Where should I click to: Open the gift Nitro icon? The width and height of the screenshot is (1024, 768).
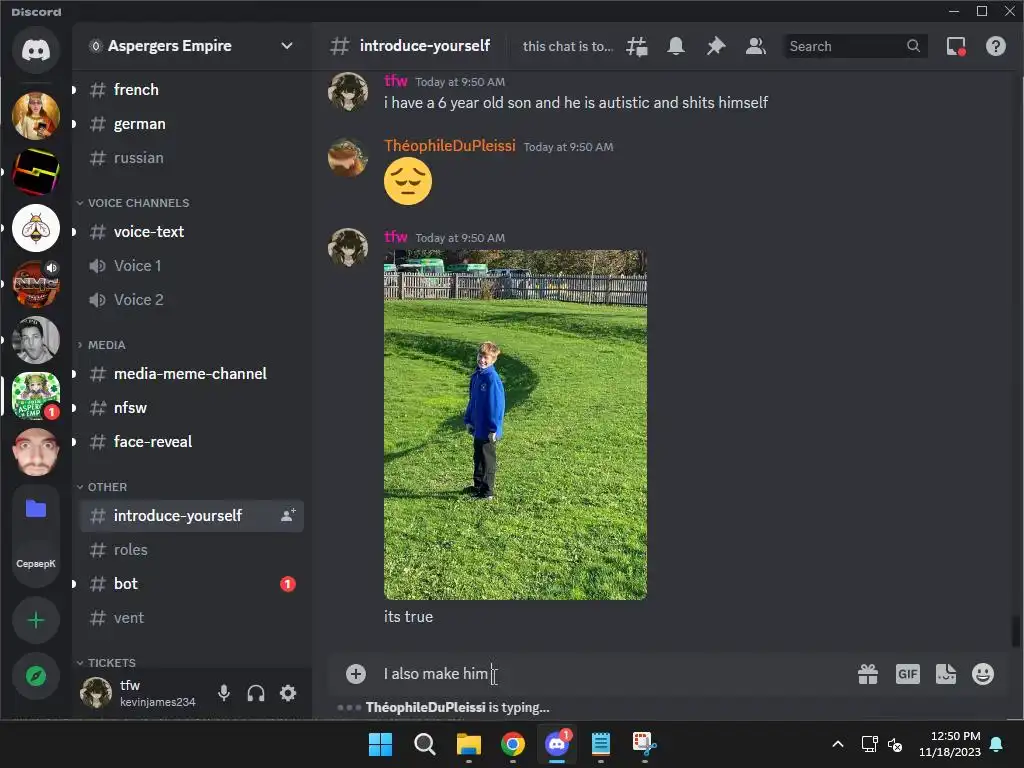click(868, 674)
